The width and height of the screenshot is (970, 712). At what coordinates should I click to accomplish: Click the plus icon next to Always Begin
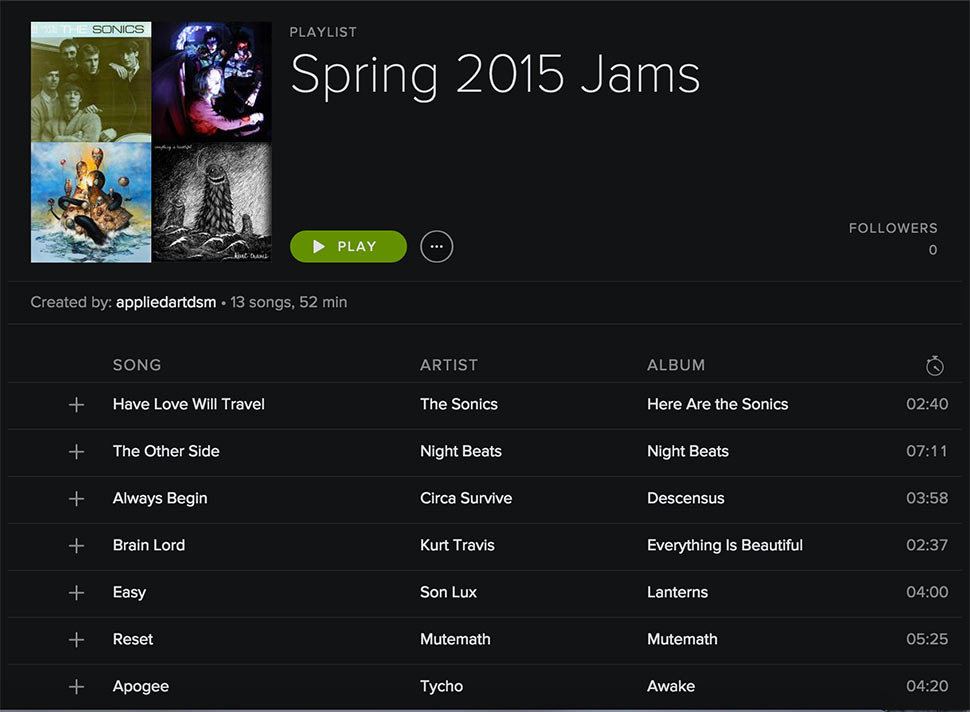76,499
